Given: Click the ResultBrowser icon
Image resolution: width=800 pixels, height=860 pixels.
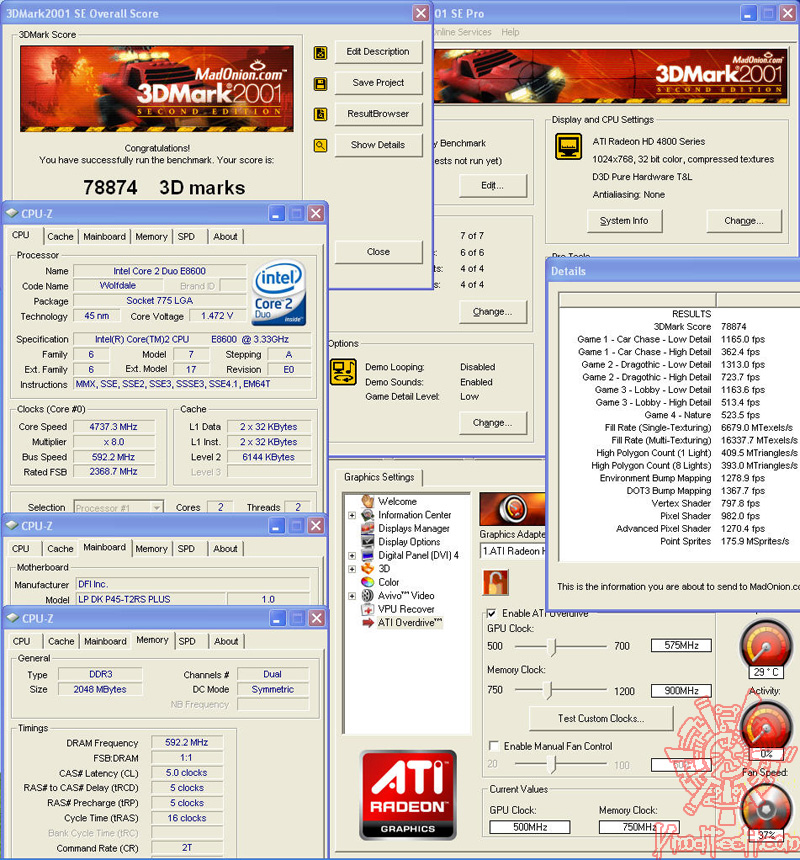Looking at the screenshot, I should [320, 114].
